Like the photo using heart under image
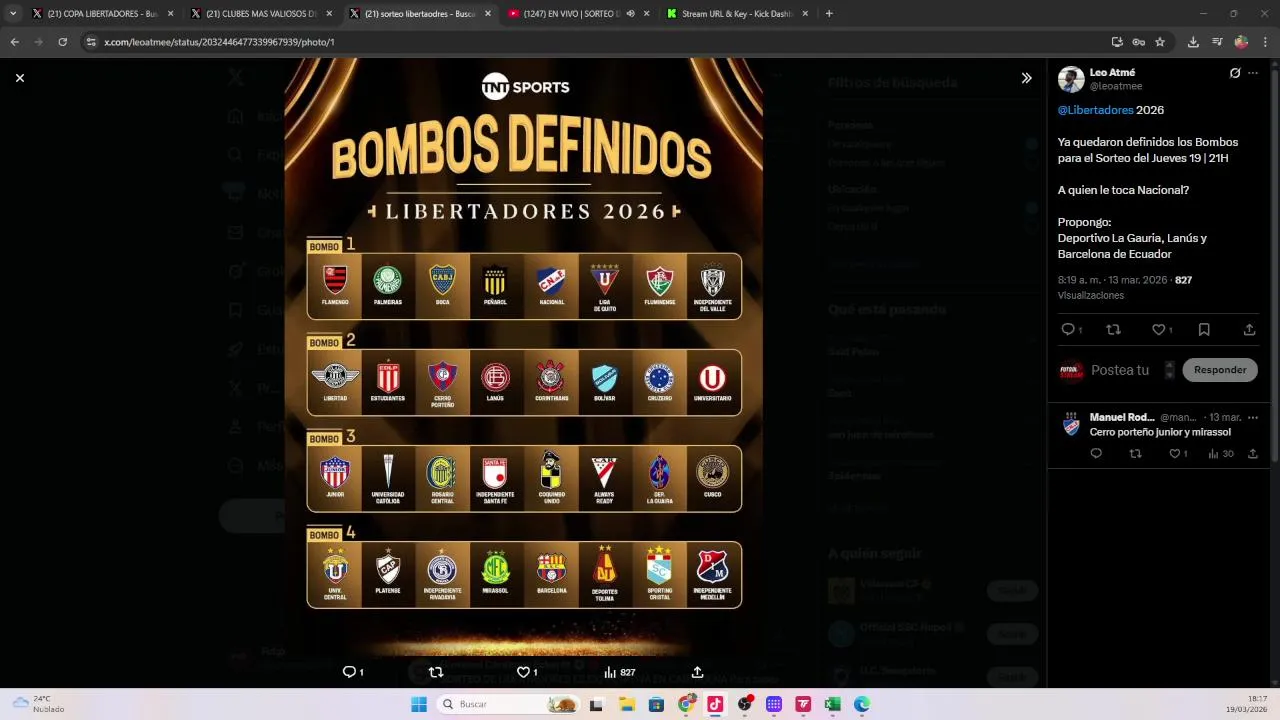1280x720 pixels. (x=523, y=672)
